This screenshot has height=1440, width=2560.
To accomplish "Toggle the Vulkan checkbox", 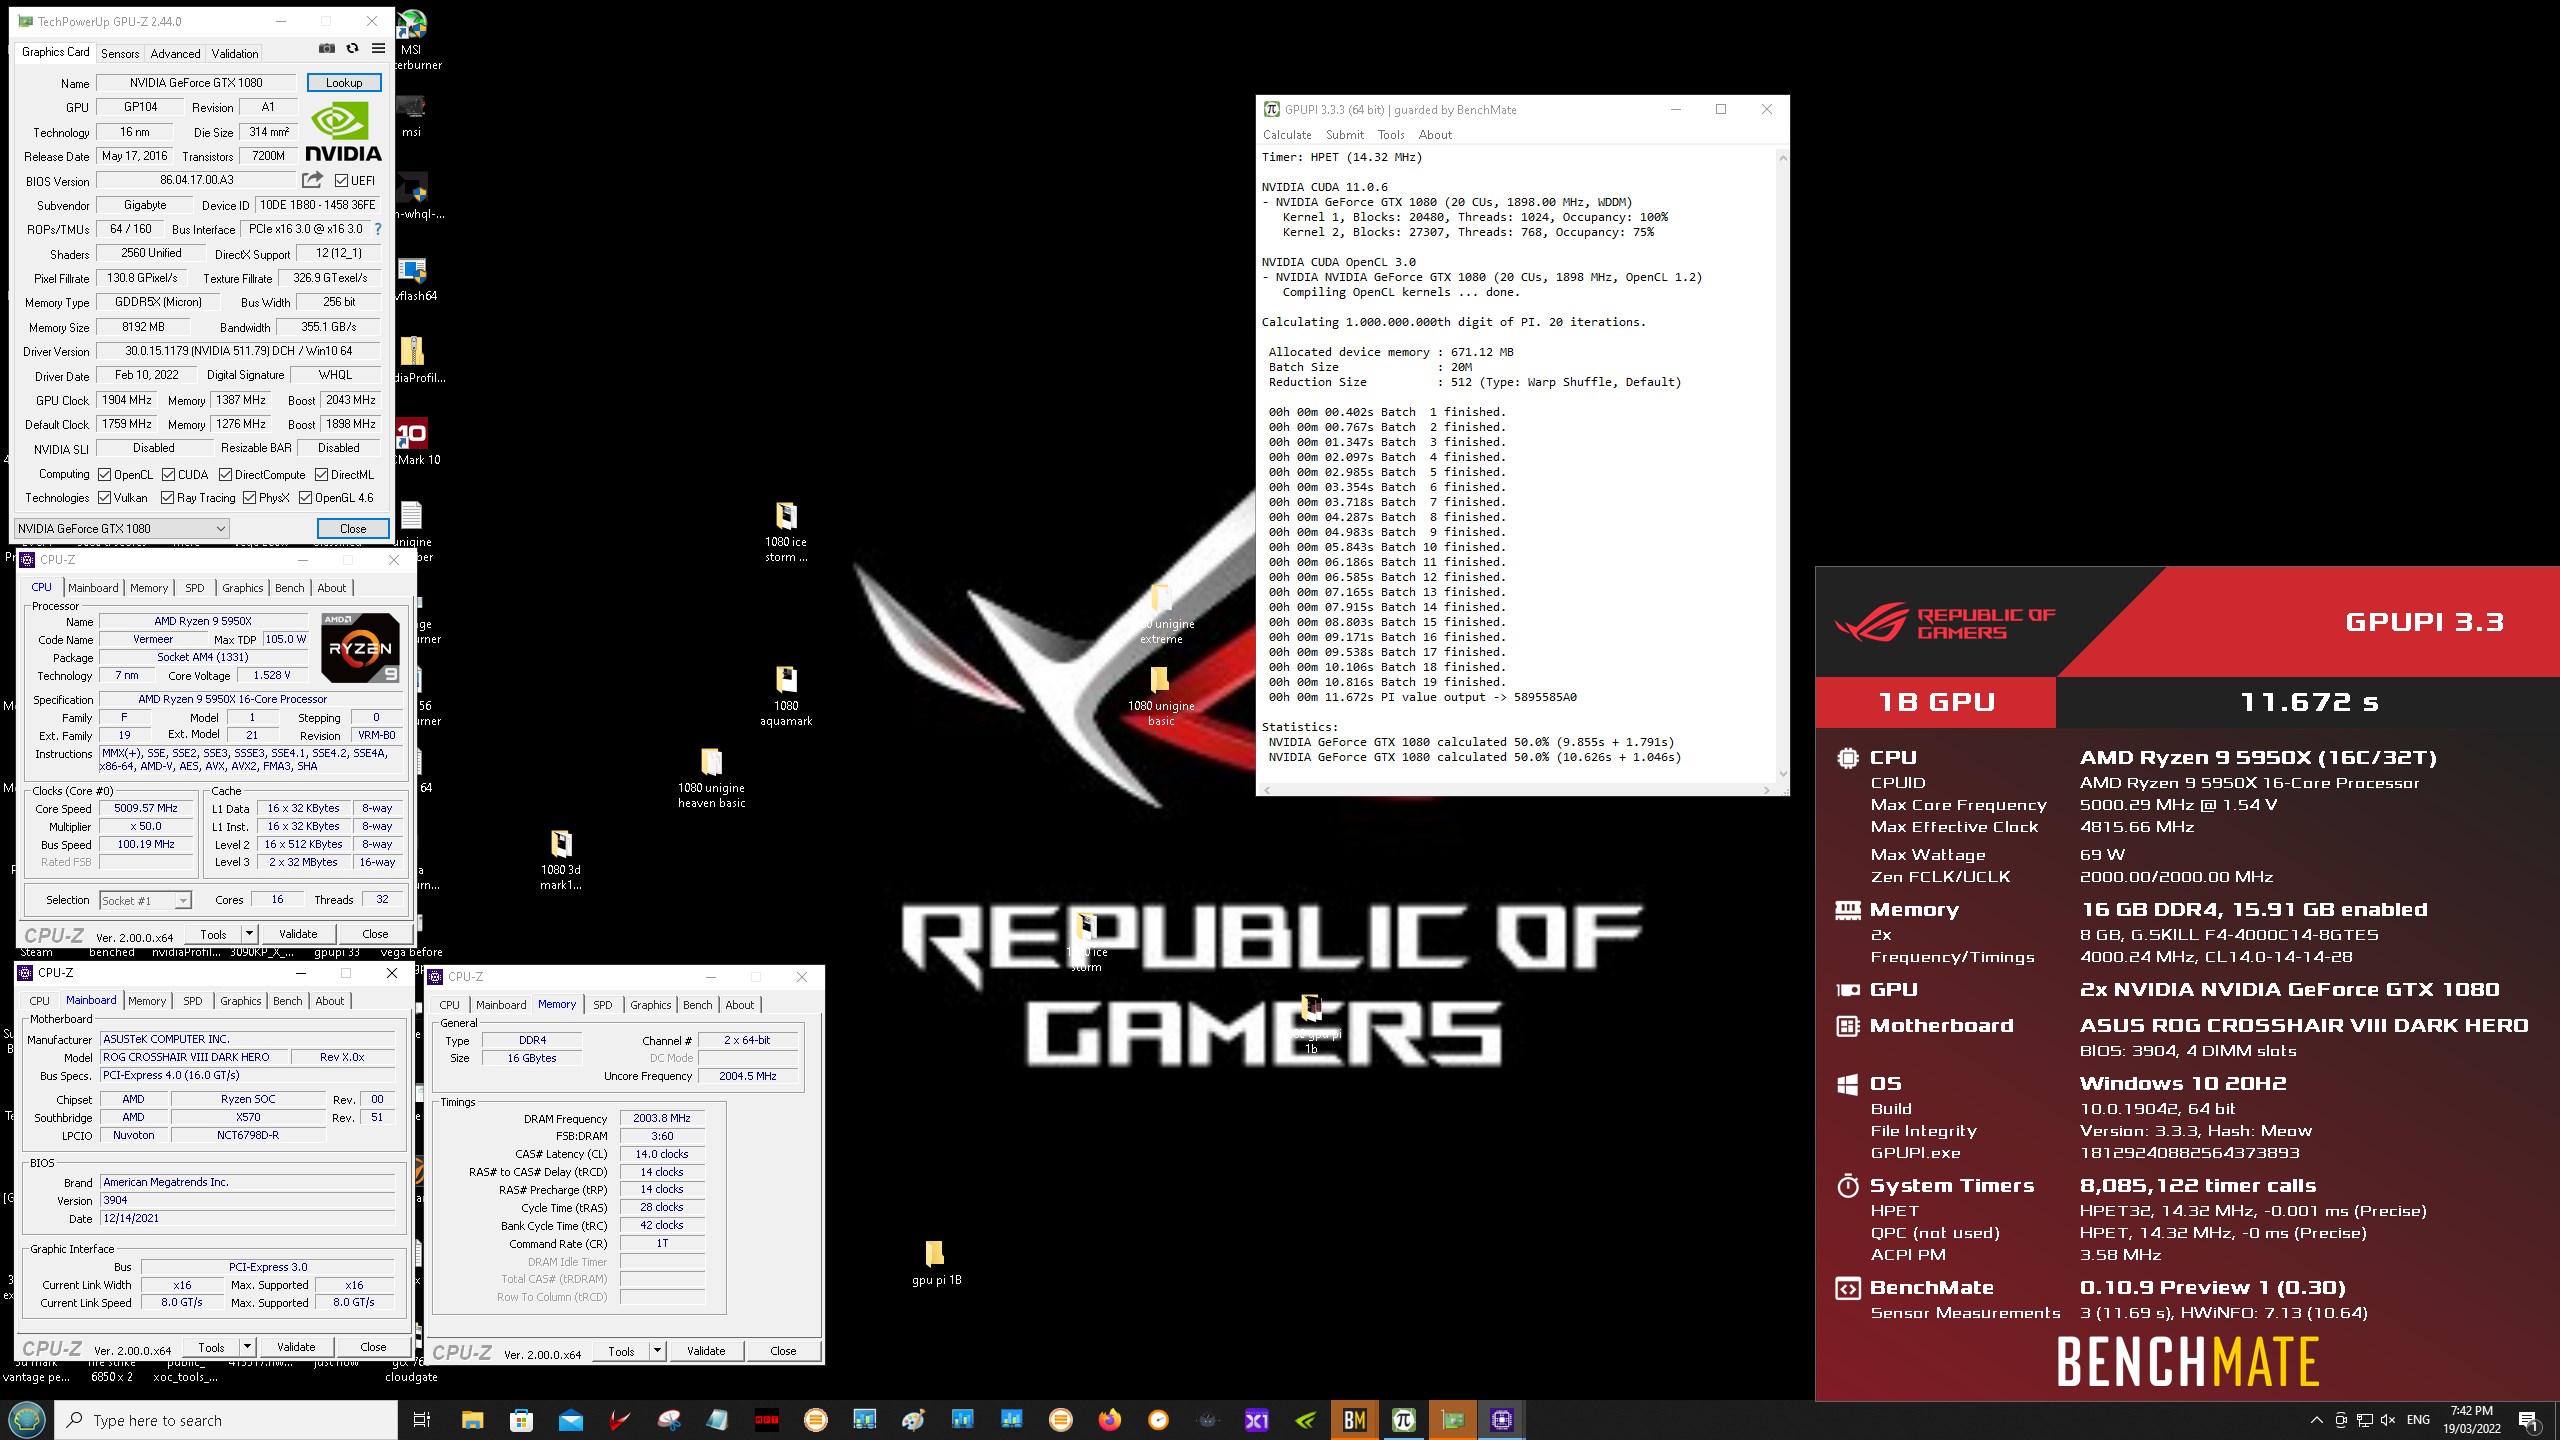I will [x=104, y=498].
